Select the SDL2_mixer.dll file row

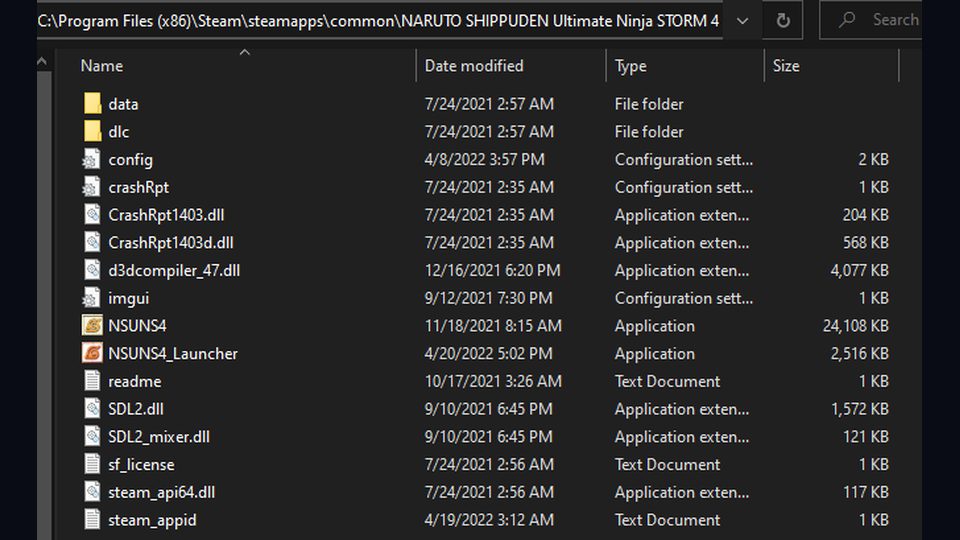point(486,437)
